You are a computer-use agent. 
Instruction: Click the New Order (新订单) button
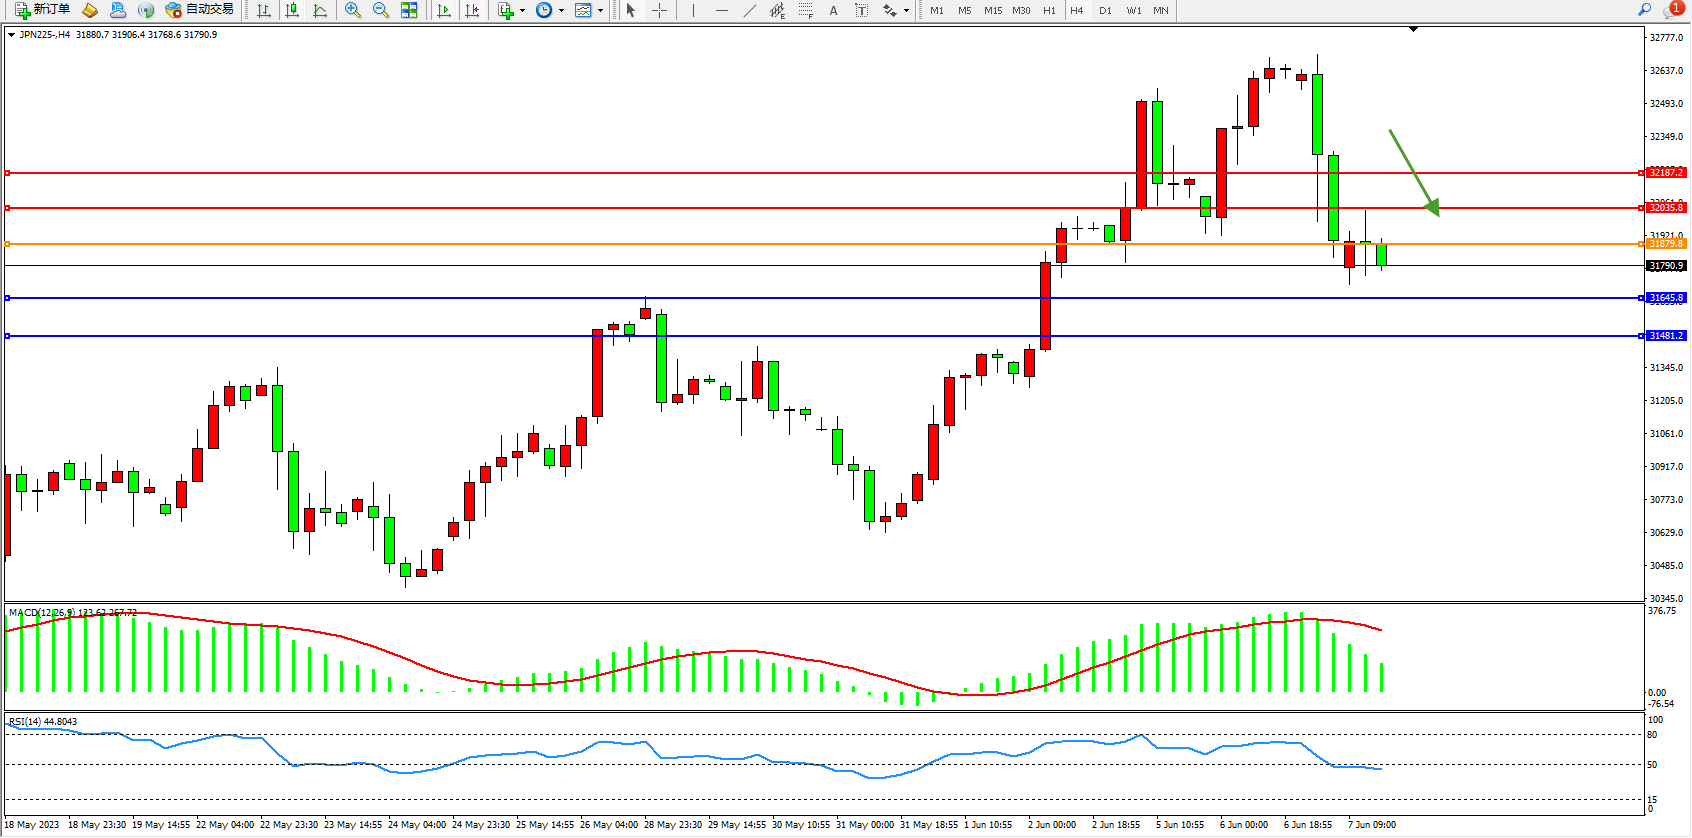[42, 10]
